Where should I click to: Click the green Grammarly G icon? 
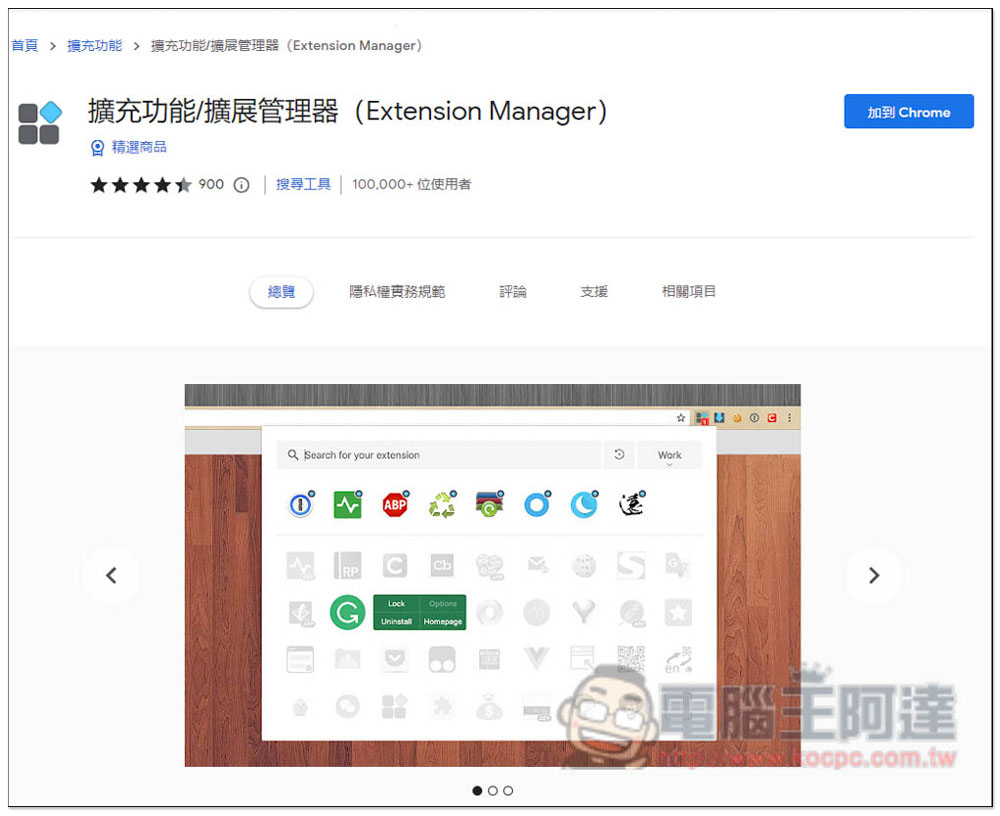pyautogui.click(x=348, y=612)
